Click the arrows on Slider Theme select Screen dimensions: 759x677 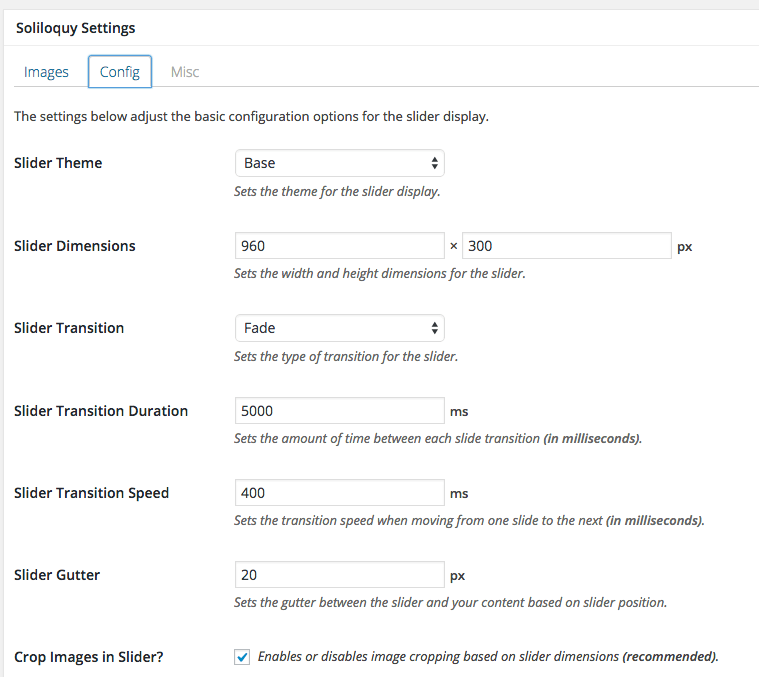point(434,163)
